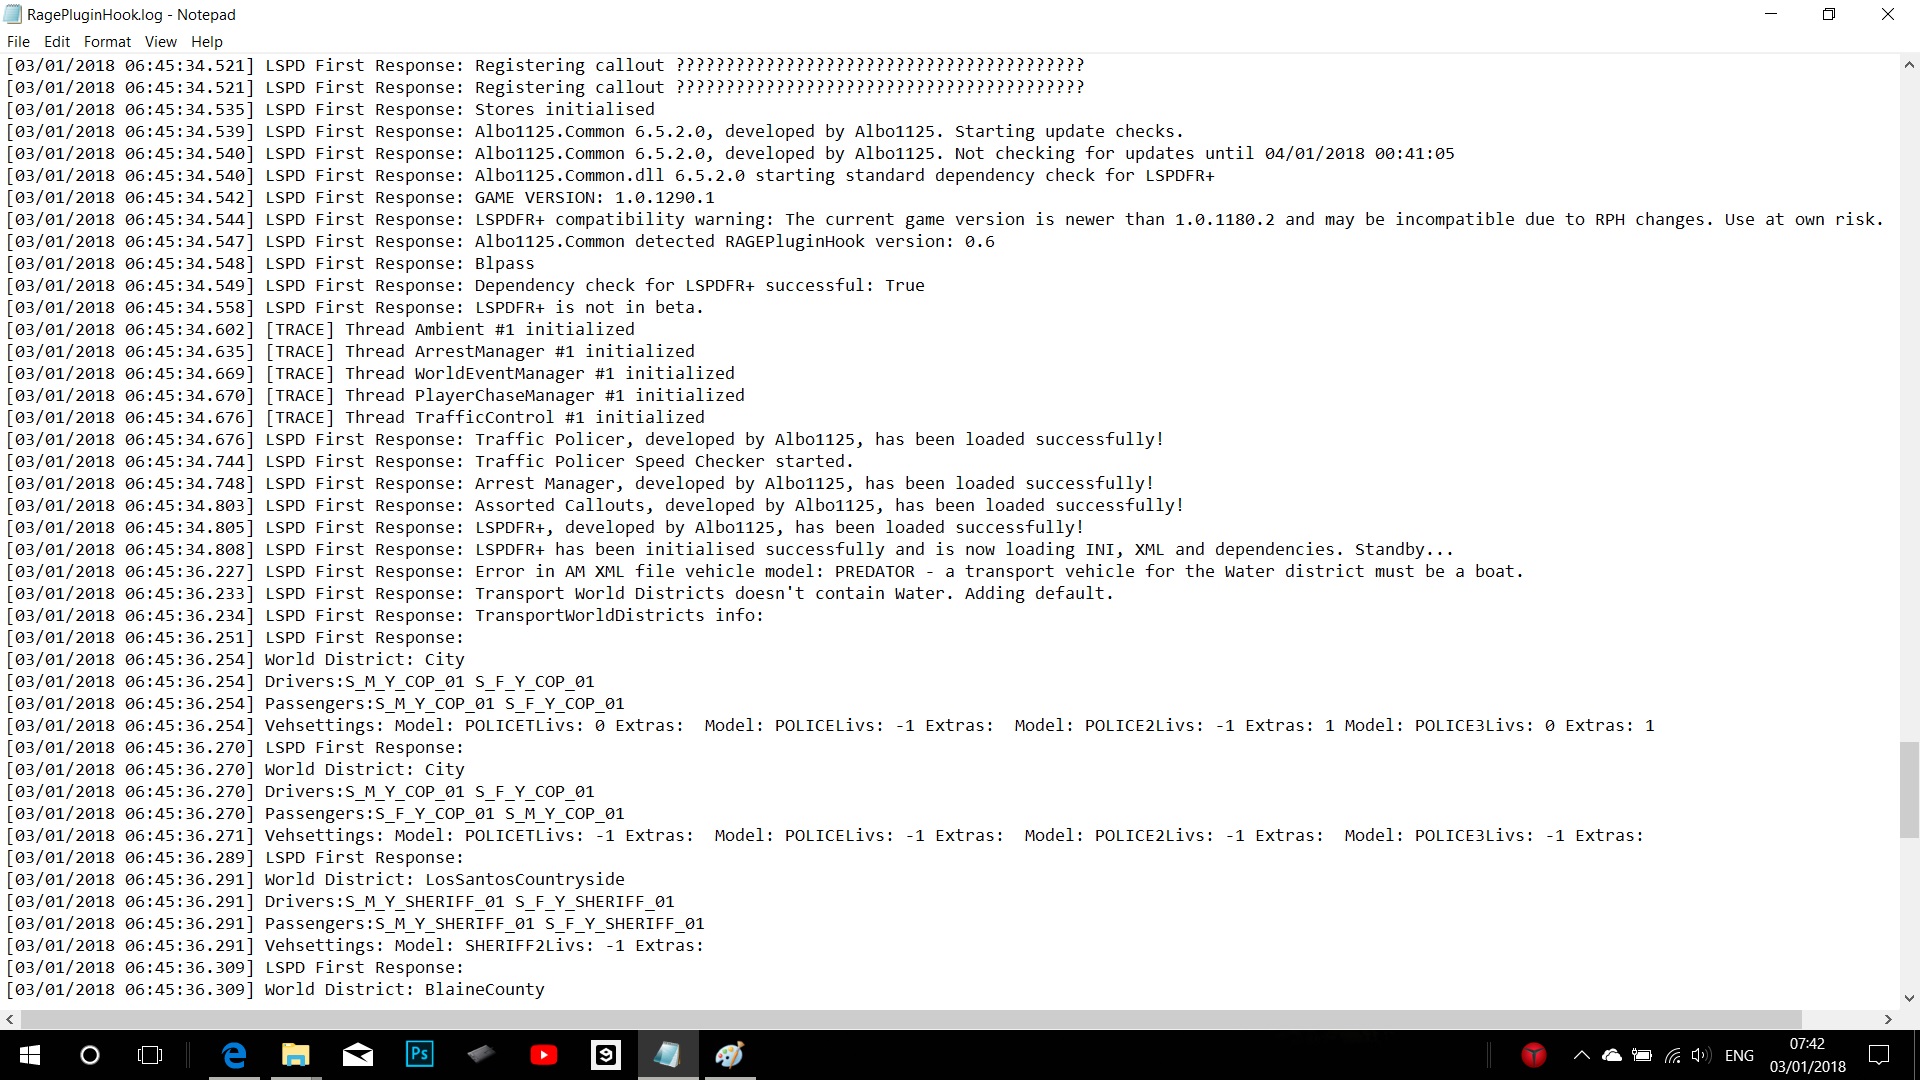
Task: Open File Explorer from taskbar
Action: coord(296,1055)
